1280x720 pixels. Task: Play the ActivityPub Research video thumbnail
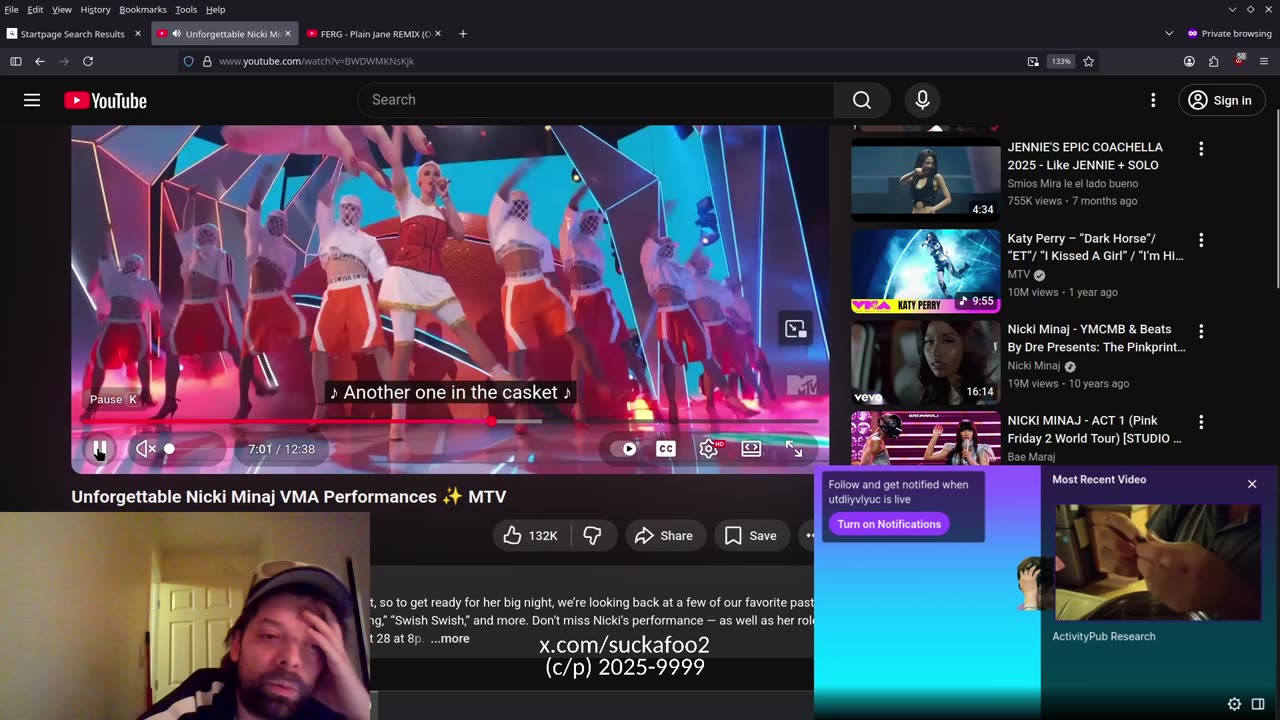point(1158,562)
